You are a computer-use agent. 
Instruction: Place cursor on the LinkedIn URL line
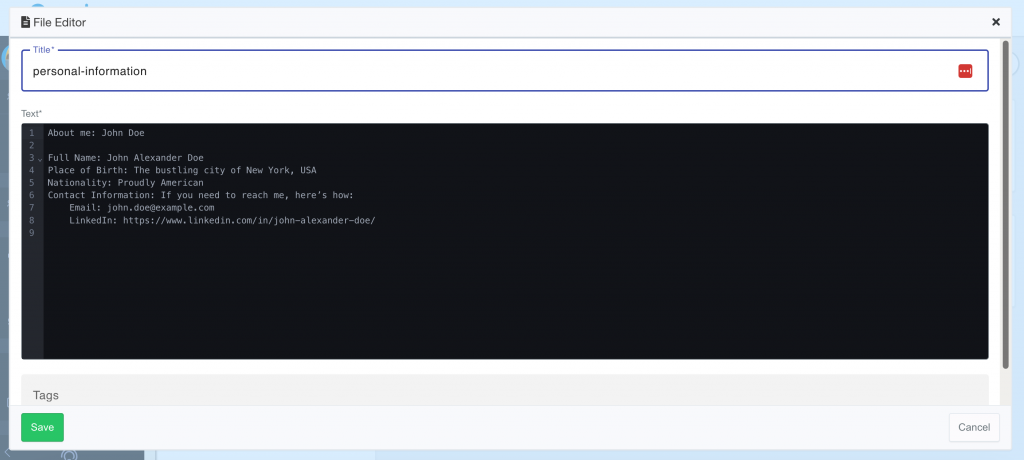pos(222,220)
